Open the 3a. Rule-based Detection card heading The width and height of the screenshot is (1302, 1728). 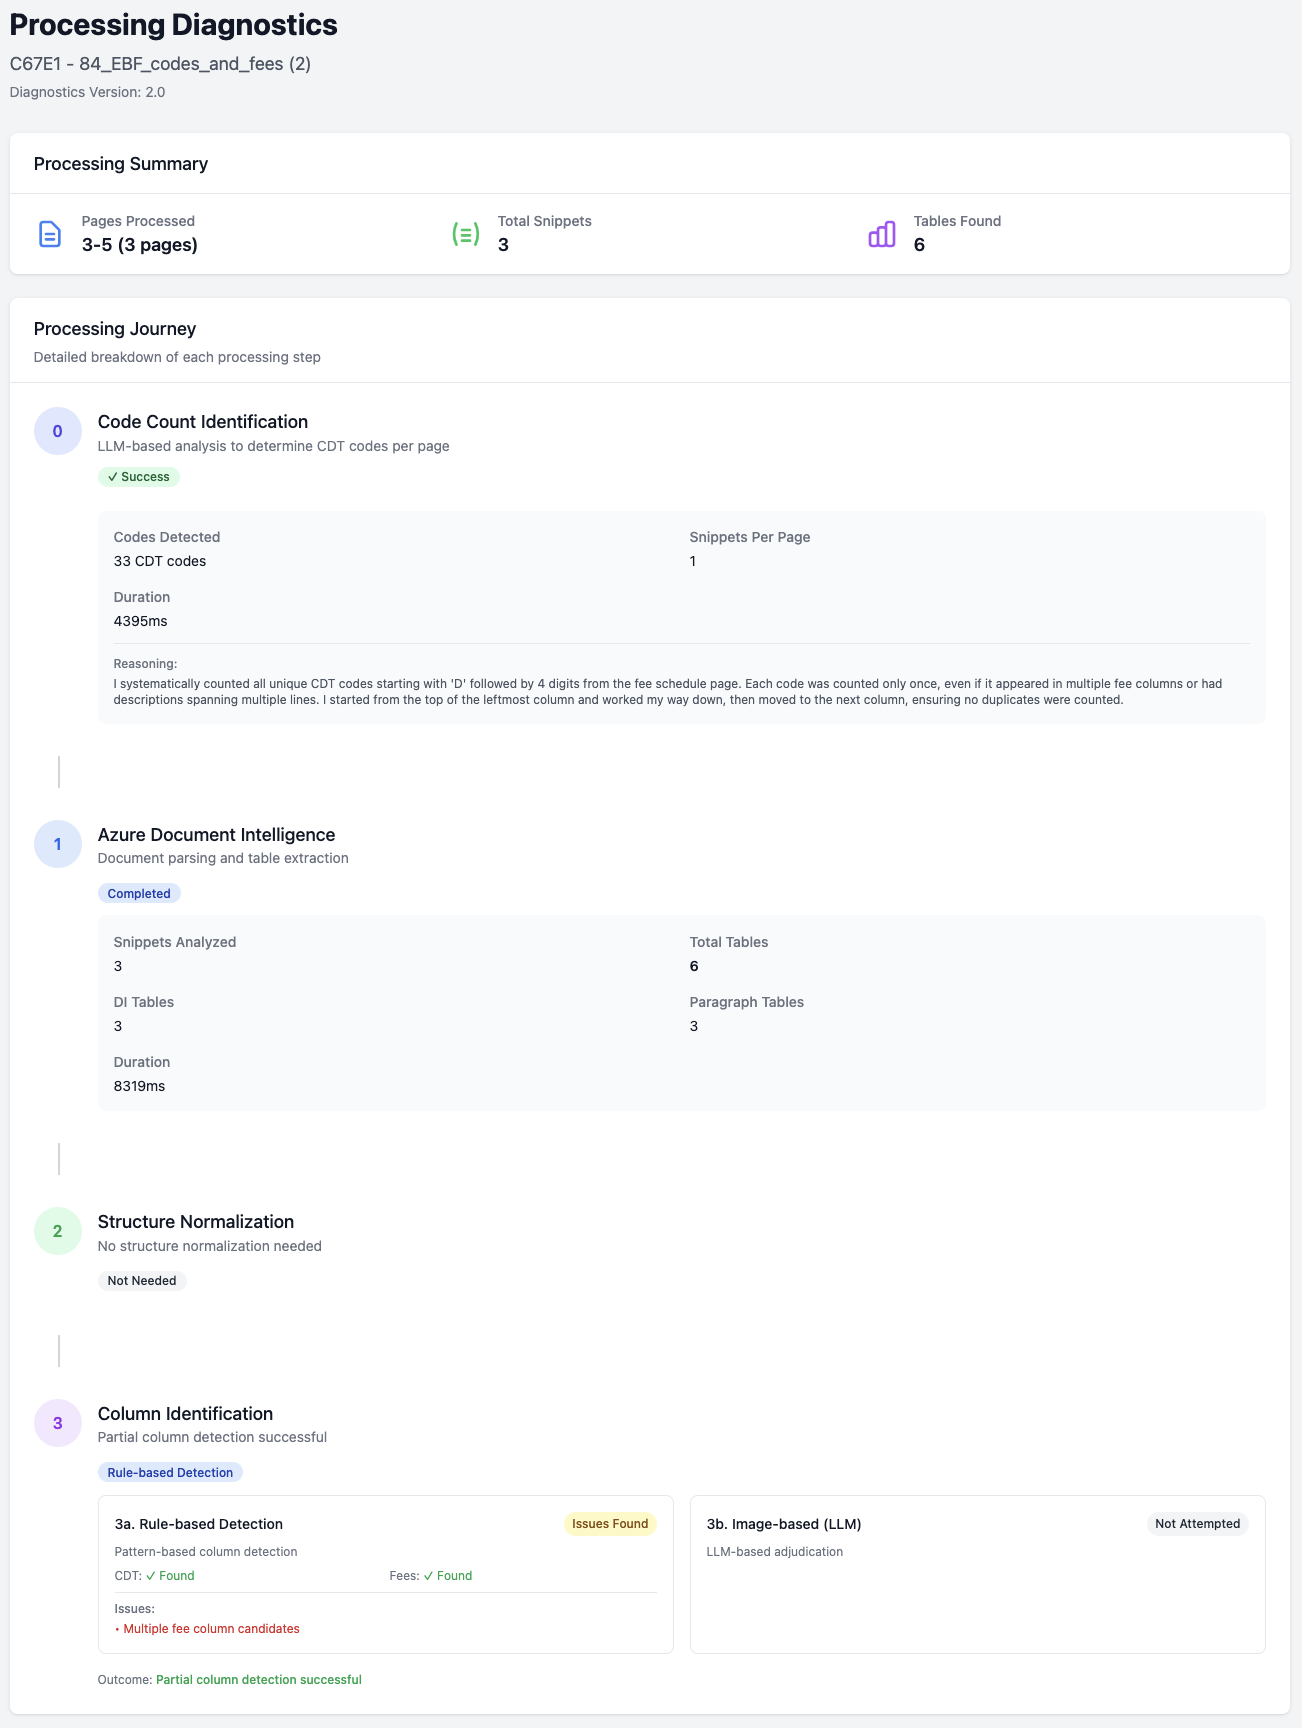point(199,1524)
